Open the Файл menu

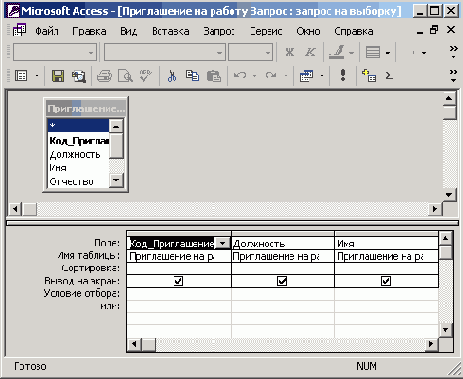click(x=47, y=31)
